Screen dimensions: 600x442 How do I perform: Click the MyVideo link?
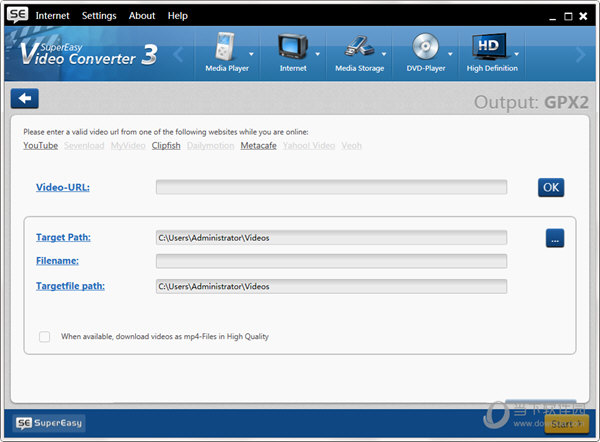click(x=128, y=146)
